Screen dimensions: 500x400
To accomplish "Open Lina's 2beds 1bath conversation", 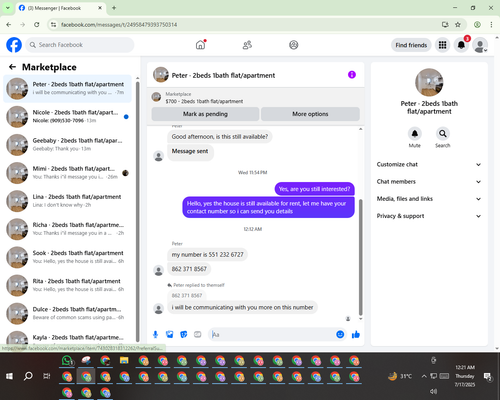I will (x=67, y=201).
